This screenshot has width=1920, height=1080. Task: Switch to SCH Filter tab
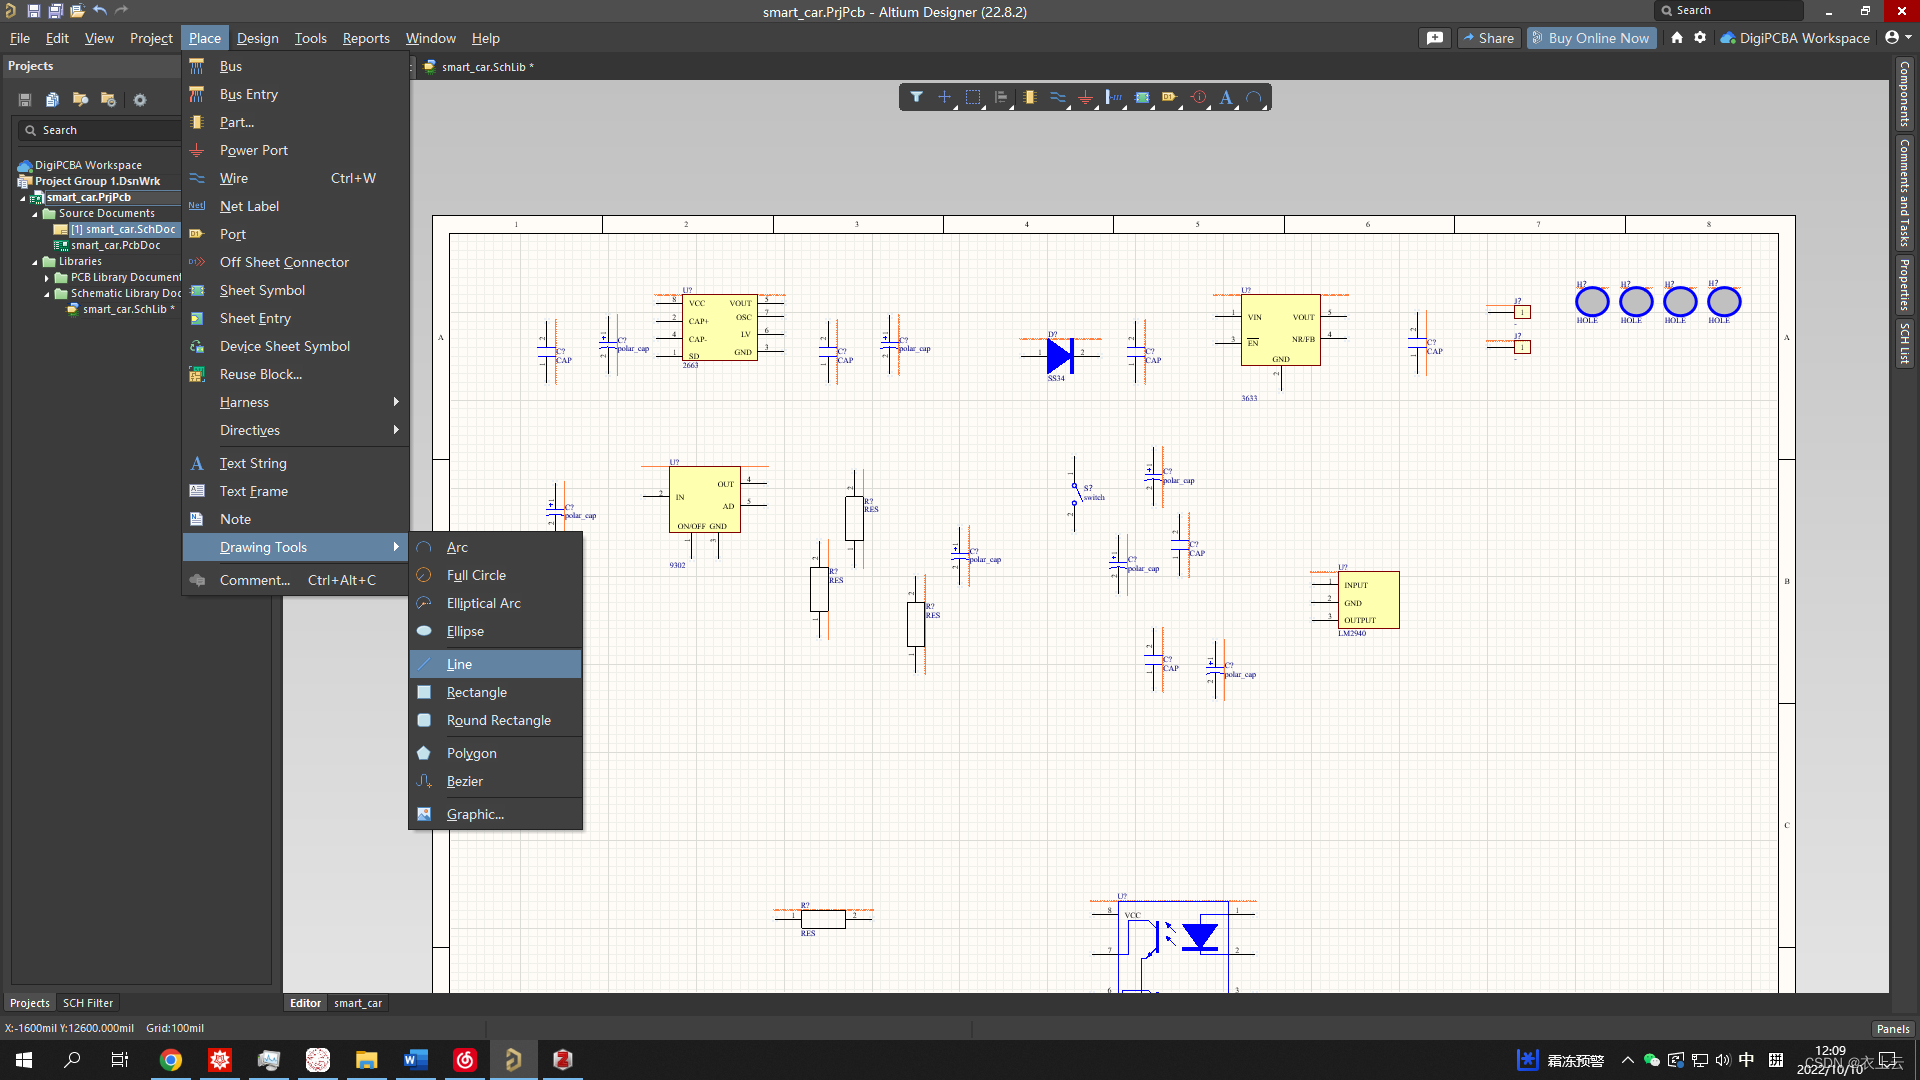(x=88, y=1003)
